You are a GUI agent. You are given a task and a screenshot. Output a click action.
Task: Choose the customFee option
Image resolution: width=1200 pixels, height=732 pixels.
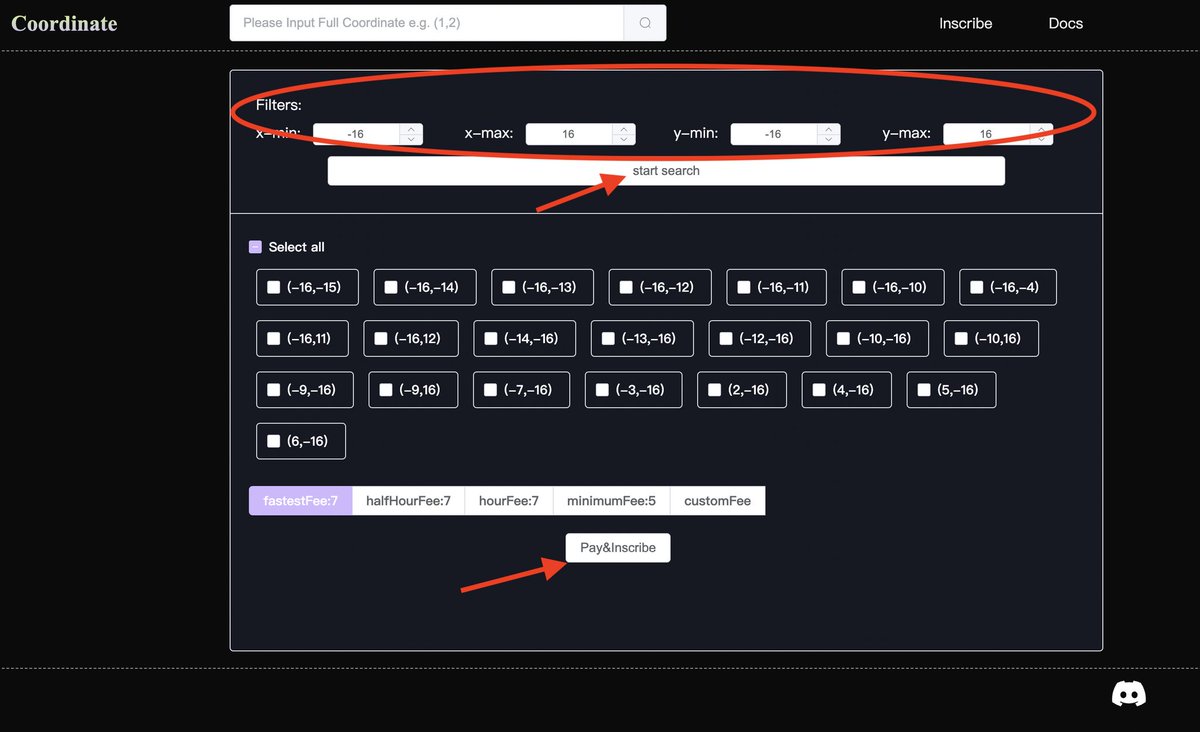click(x=718, y=501)
